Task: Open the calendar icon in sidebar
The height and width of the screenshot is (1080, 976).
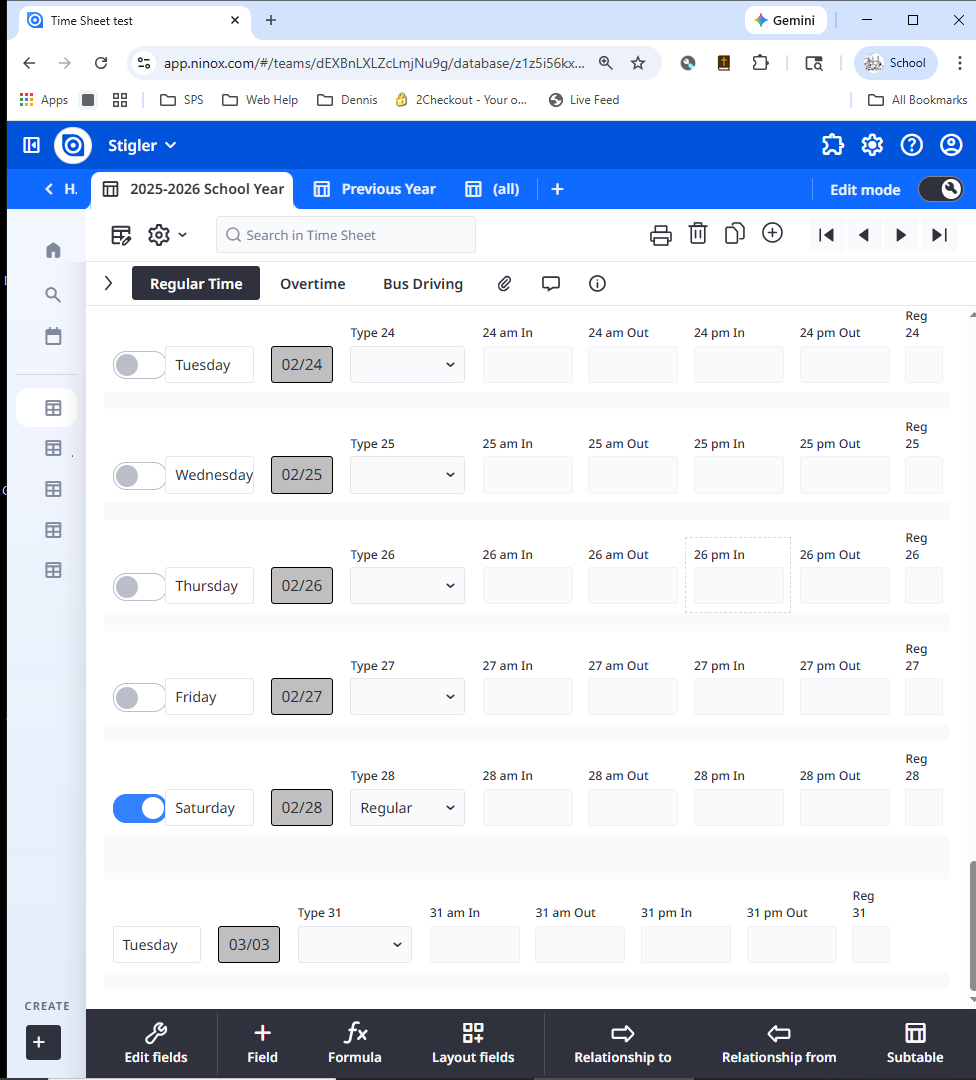Action: coord(53,337)
